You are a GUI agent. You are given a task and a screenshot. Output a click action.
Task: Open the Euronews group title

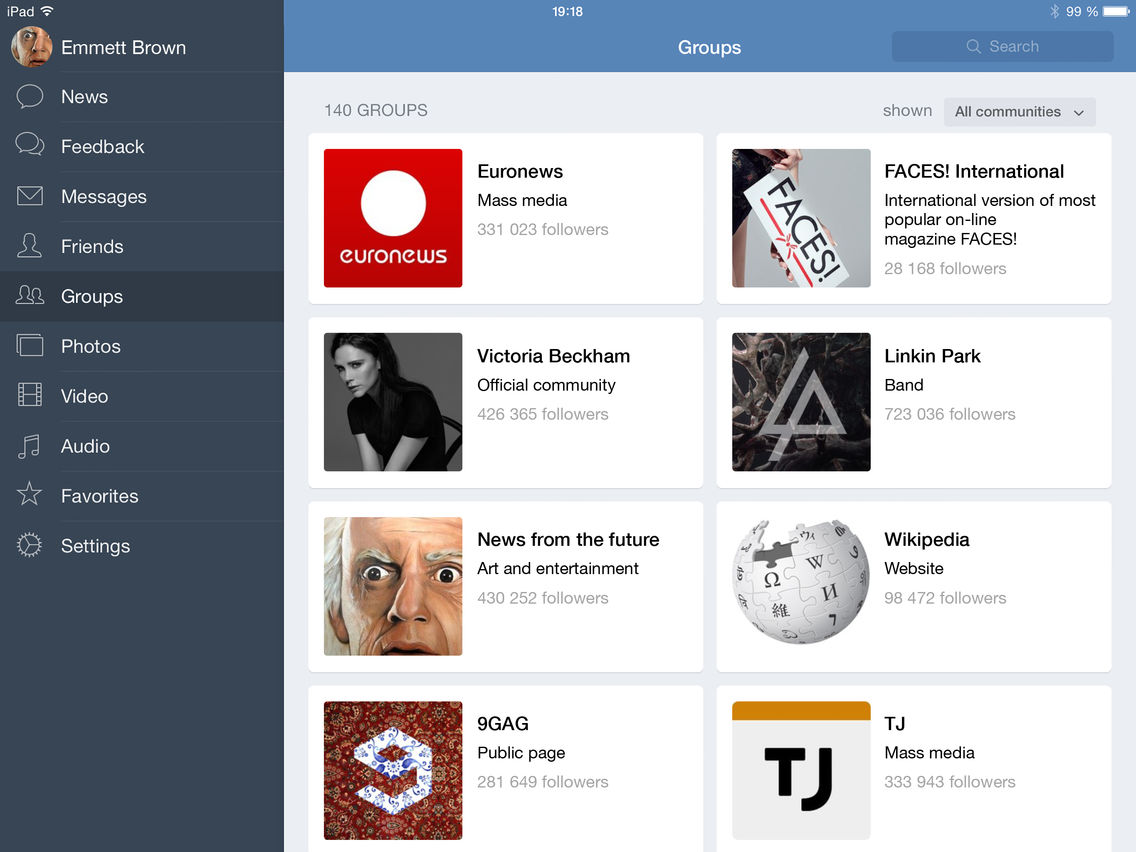tap(520, 171)
